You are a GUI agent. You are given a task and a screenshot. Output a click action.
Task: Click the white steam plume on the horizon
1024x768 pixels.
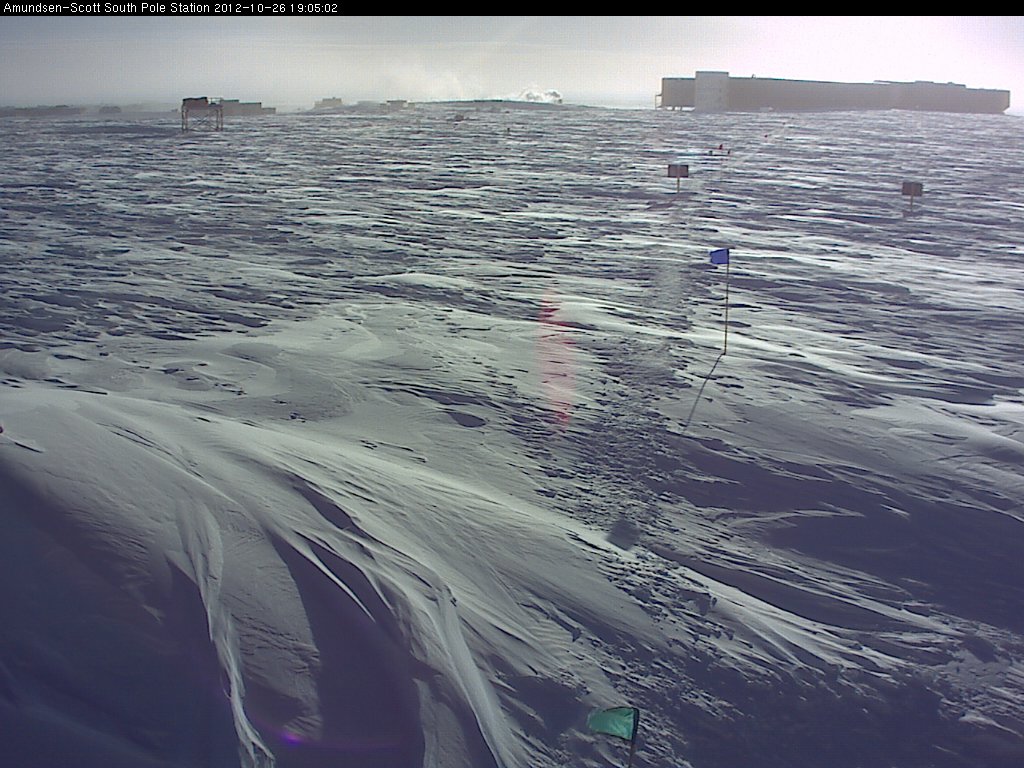click(541, 95)
